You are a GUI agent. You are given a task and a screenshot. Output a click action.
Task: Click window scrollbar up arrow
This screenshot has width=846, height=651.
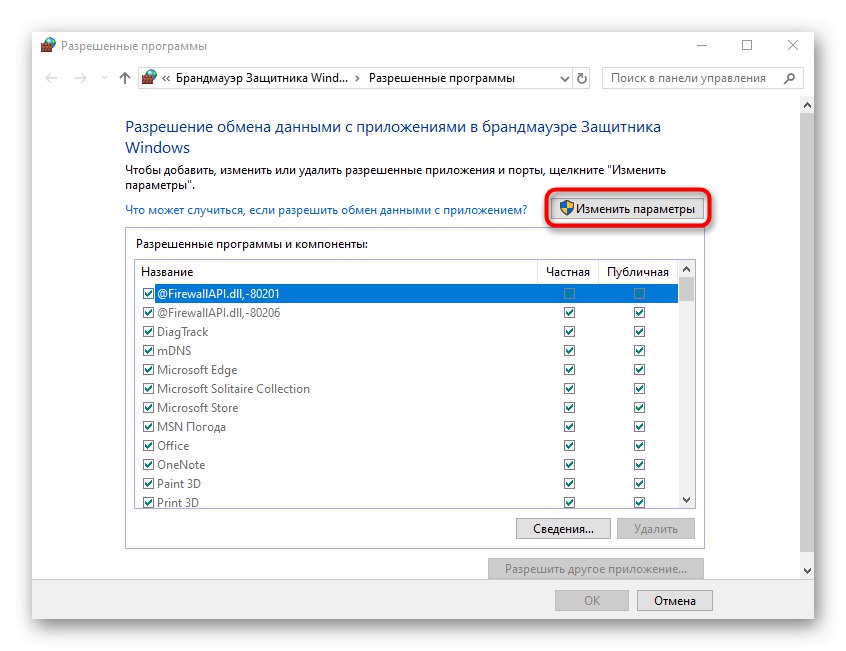pyautogui.click(x=807, y=105)
